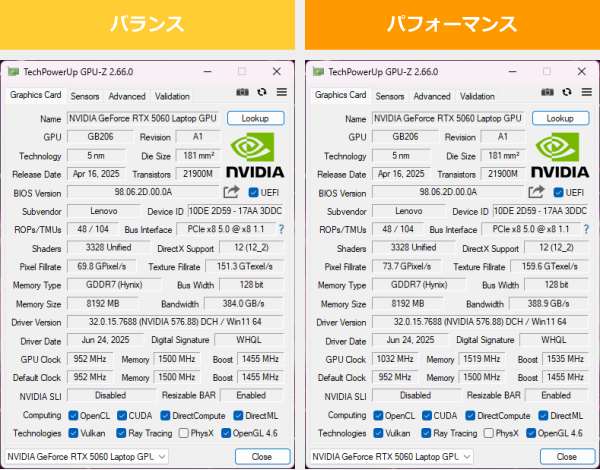The height and width of the screenshot is (470, 600).
Task: Click Device ID value in left window
Action: 235,211
